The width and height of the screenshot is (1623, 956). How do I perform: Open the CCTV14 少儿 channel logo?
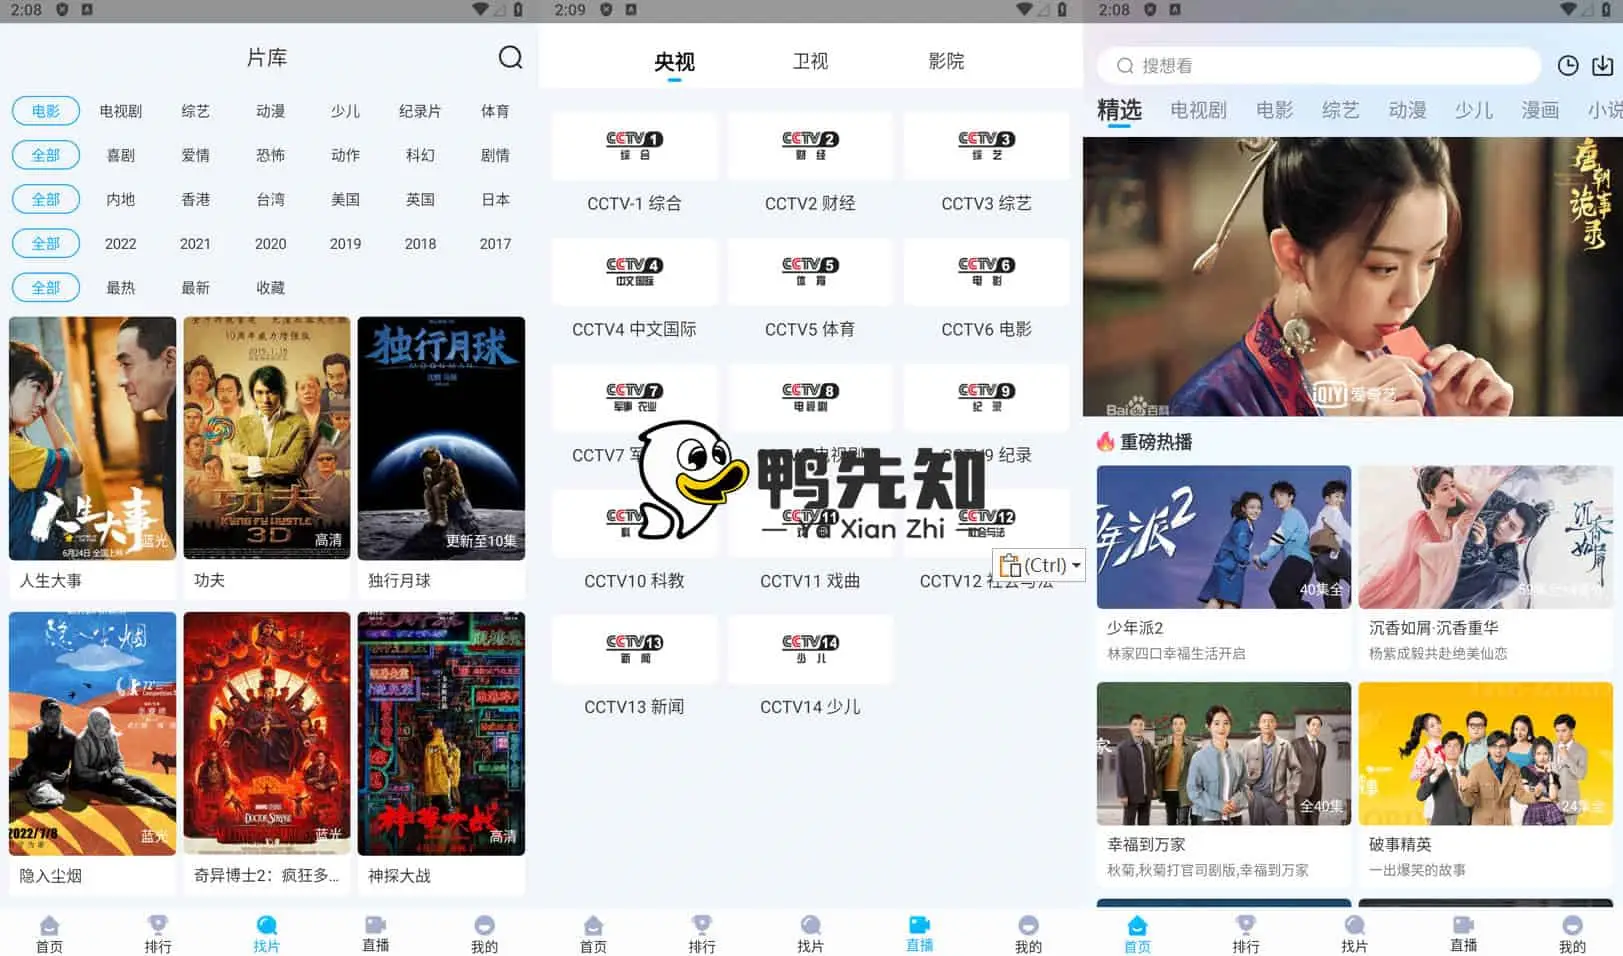(810, 648)
